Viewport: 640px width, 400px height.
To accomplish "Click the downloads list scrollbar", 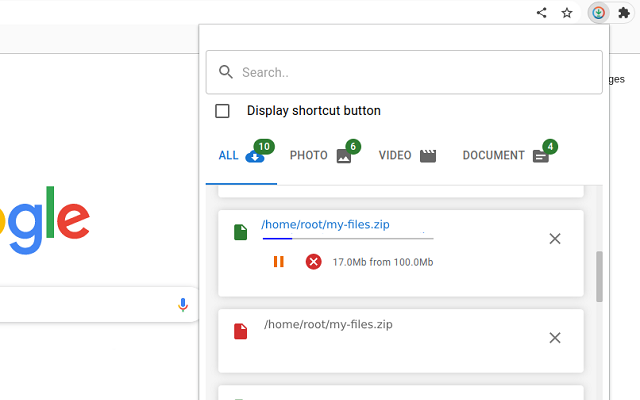I will 599,276.
